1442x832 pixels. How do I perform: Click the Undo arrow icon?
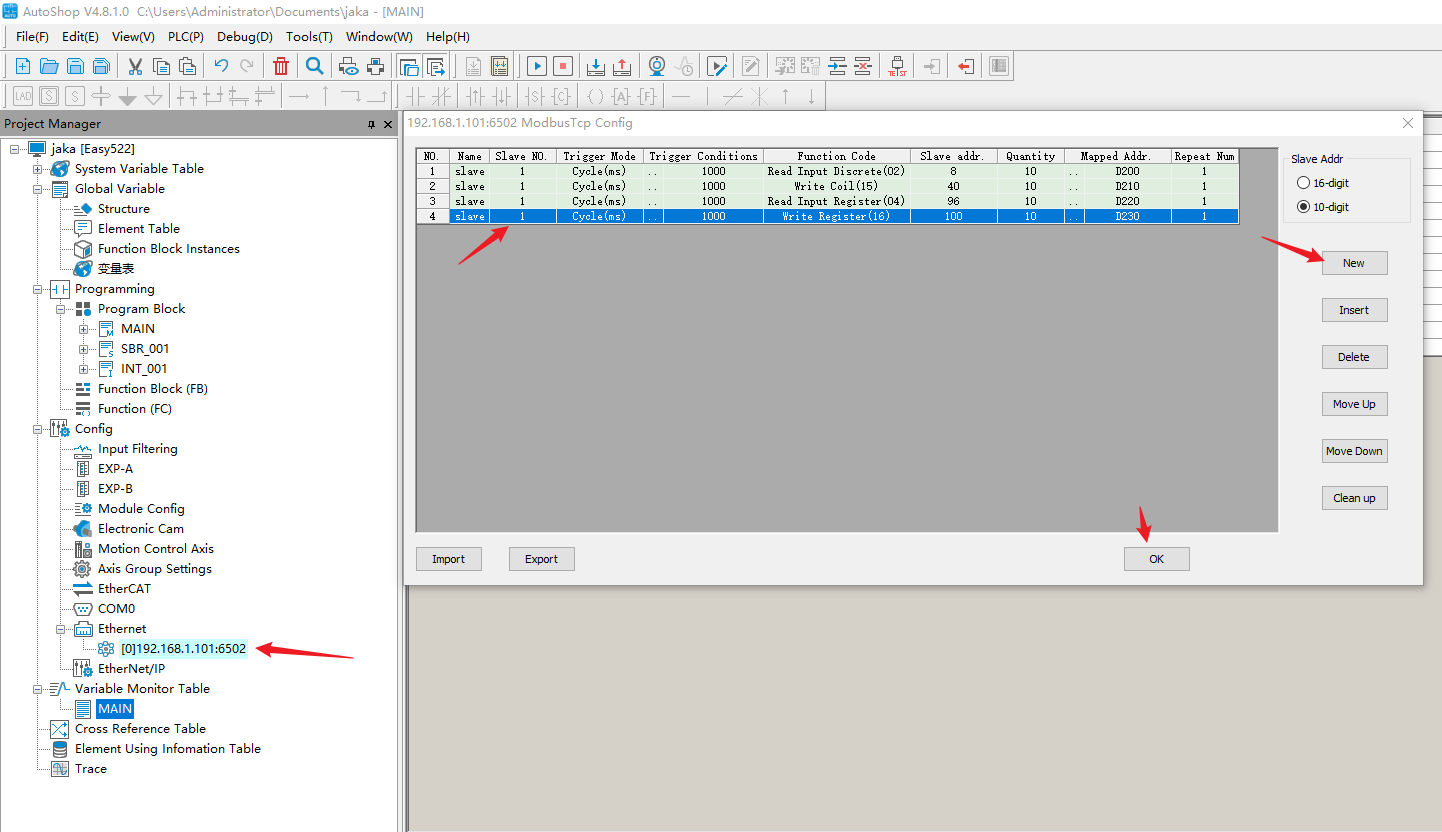pyautogui.click(x=221, y=67)
